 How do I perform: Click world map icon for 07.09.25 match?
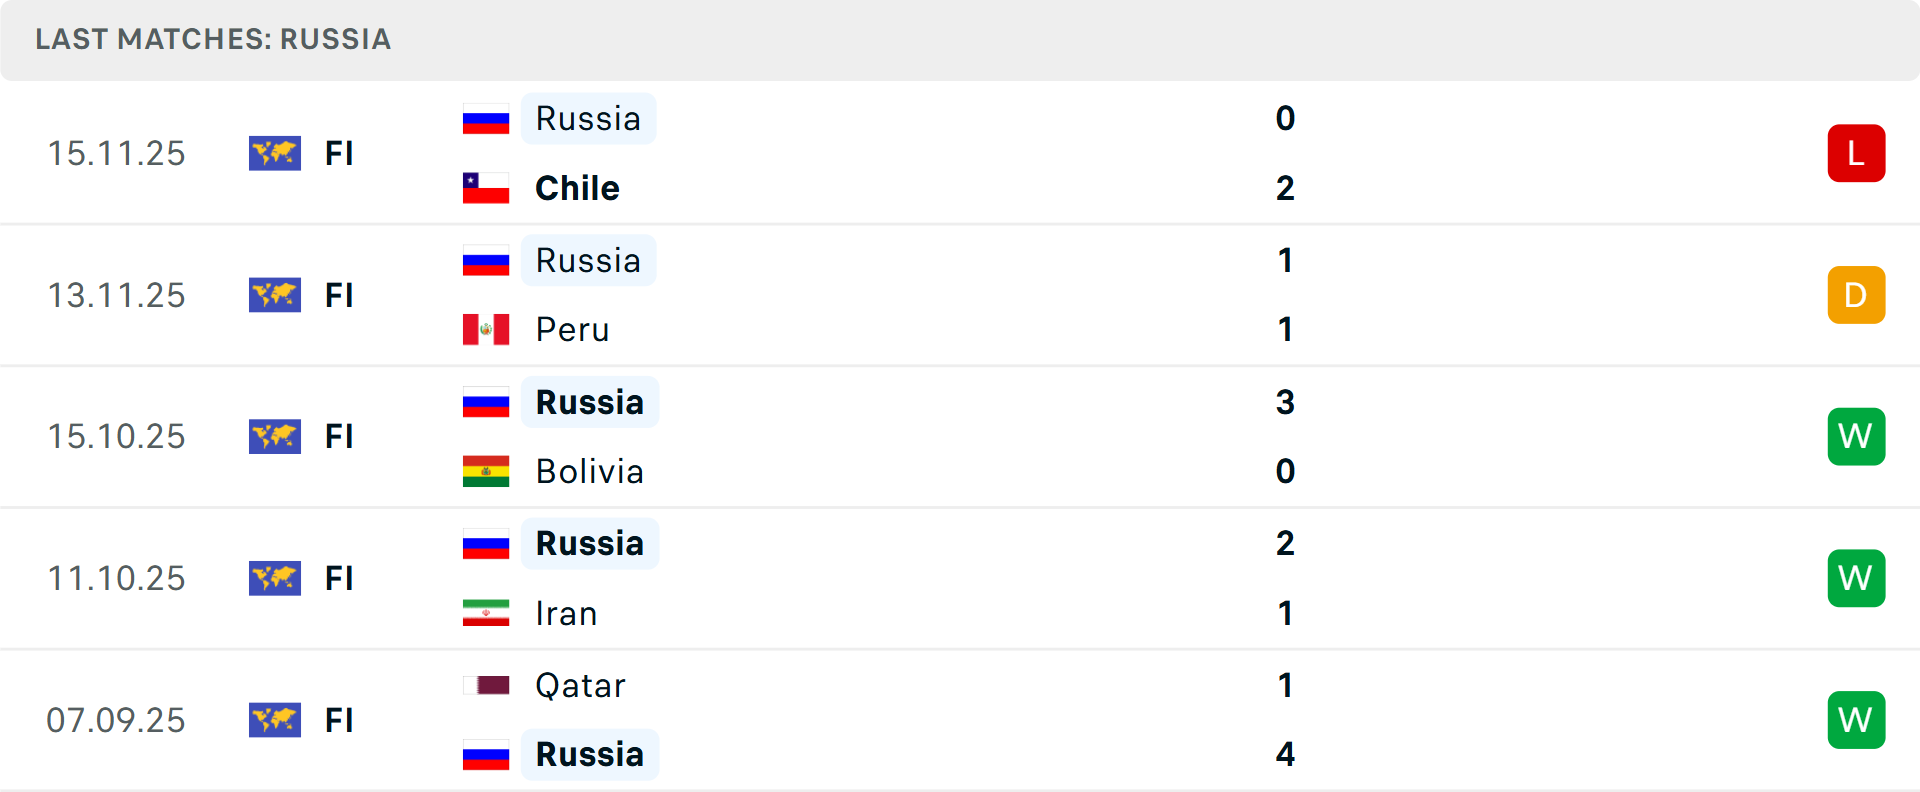coord(275,720)
